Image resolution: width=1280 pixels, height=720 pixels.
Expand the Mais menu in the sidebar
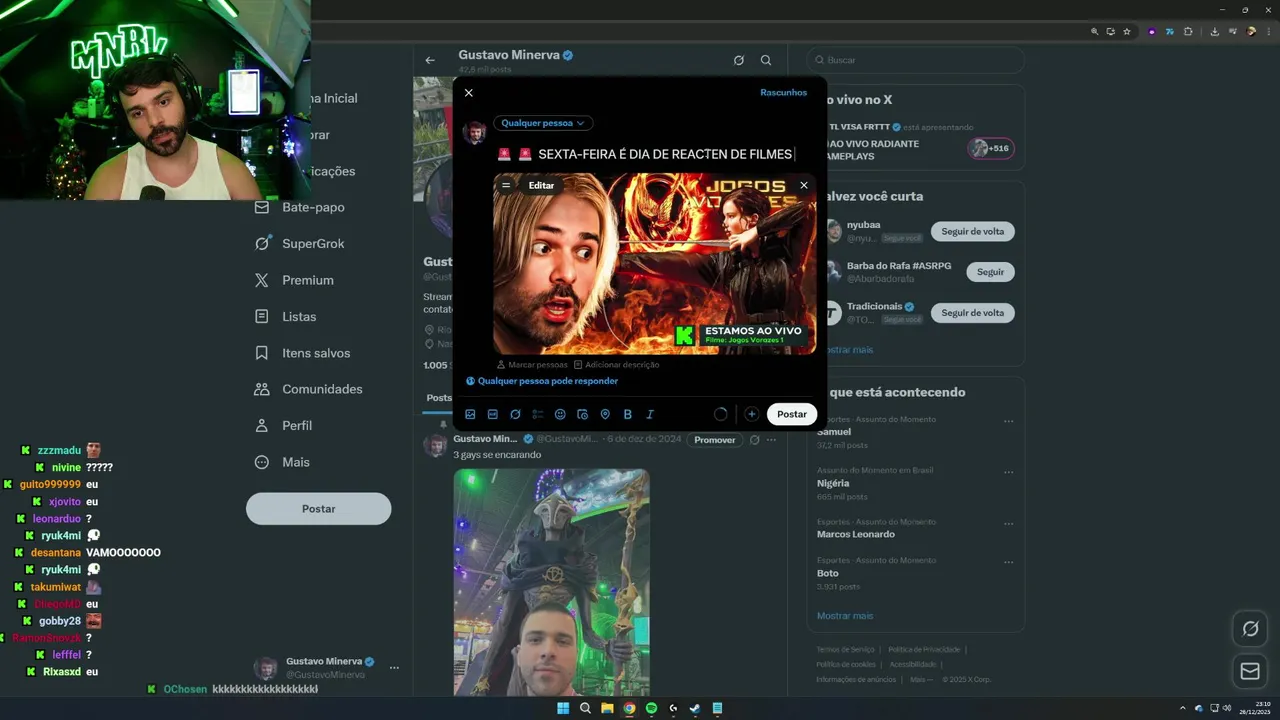(282, 462)
